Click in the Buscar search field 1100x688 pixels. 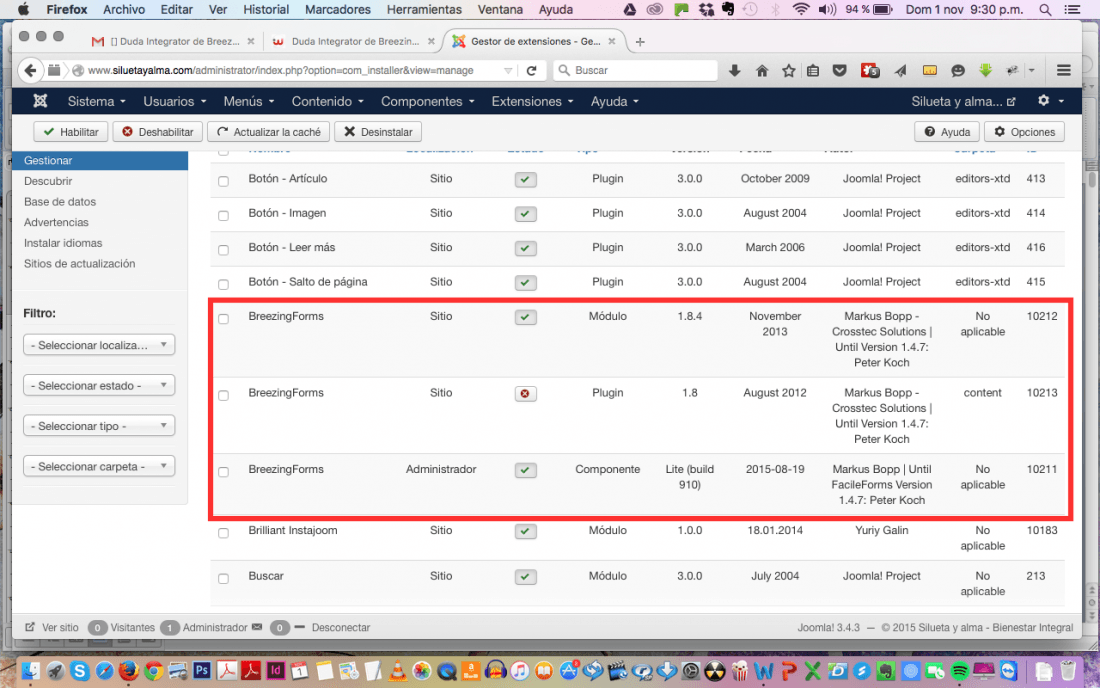point(635,70)
